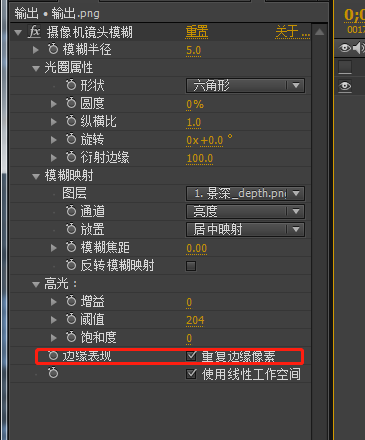Uncheck 重复边缘像素 checkbox
The image size is (365, 440).
click(x=191, y=356)
